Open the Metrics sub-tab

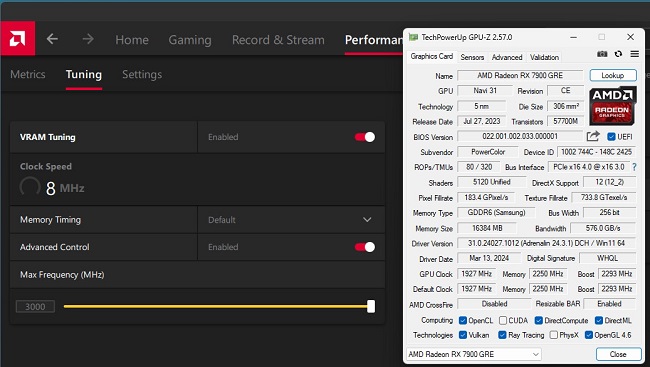tap(28, 74)
